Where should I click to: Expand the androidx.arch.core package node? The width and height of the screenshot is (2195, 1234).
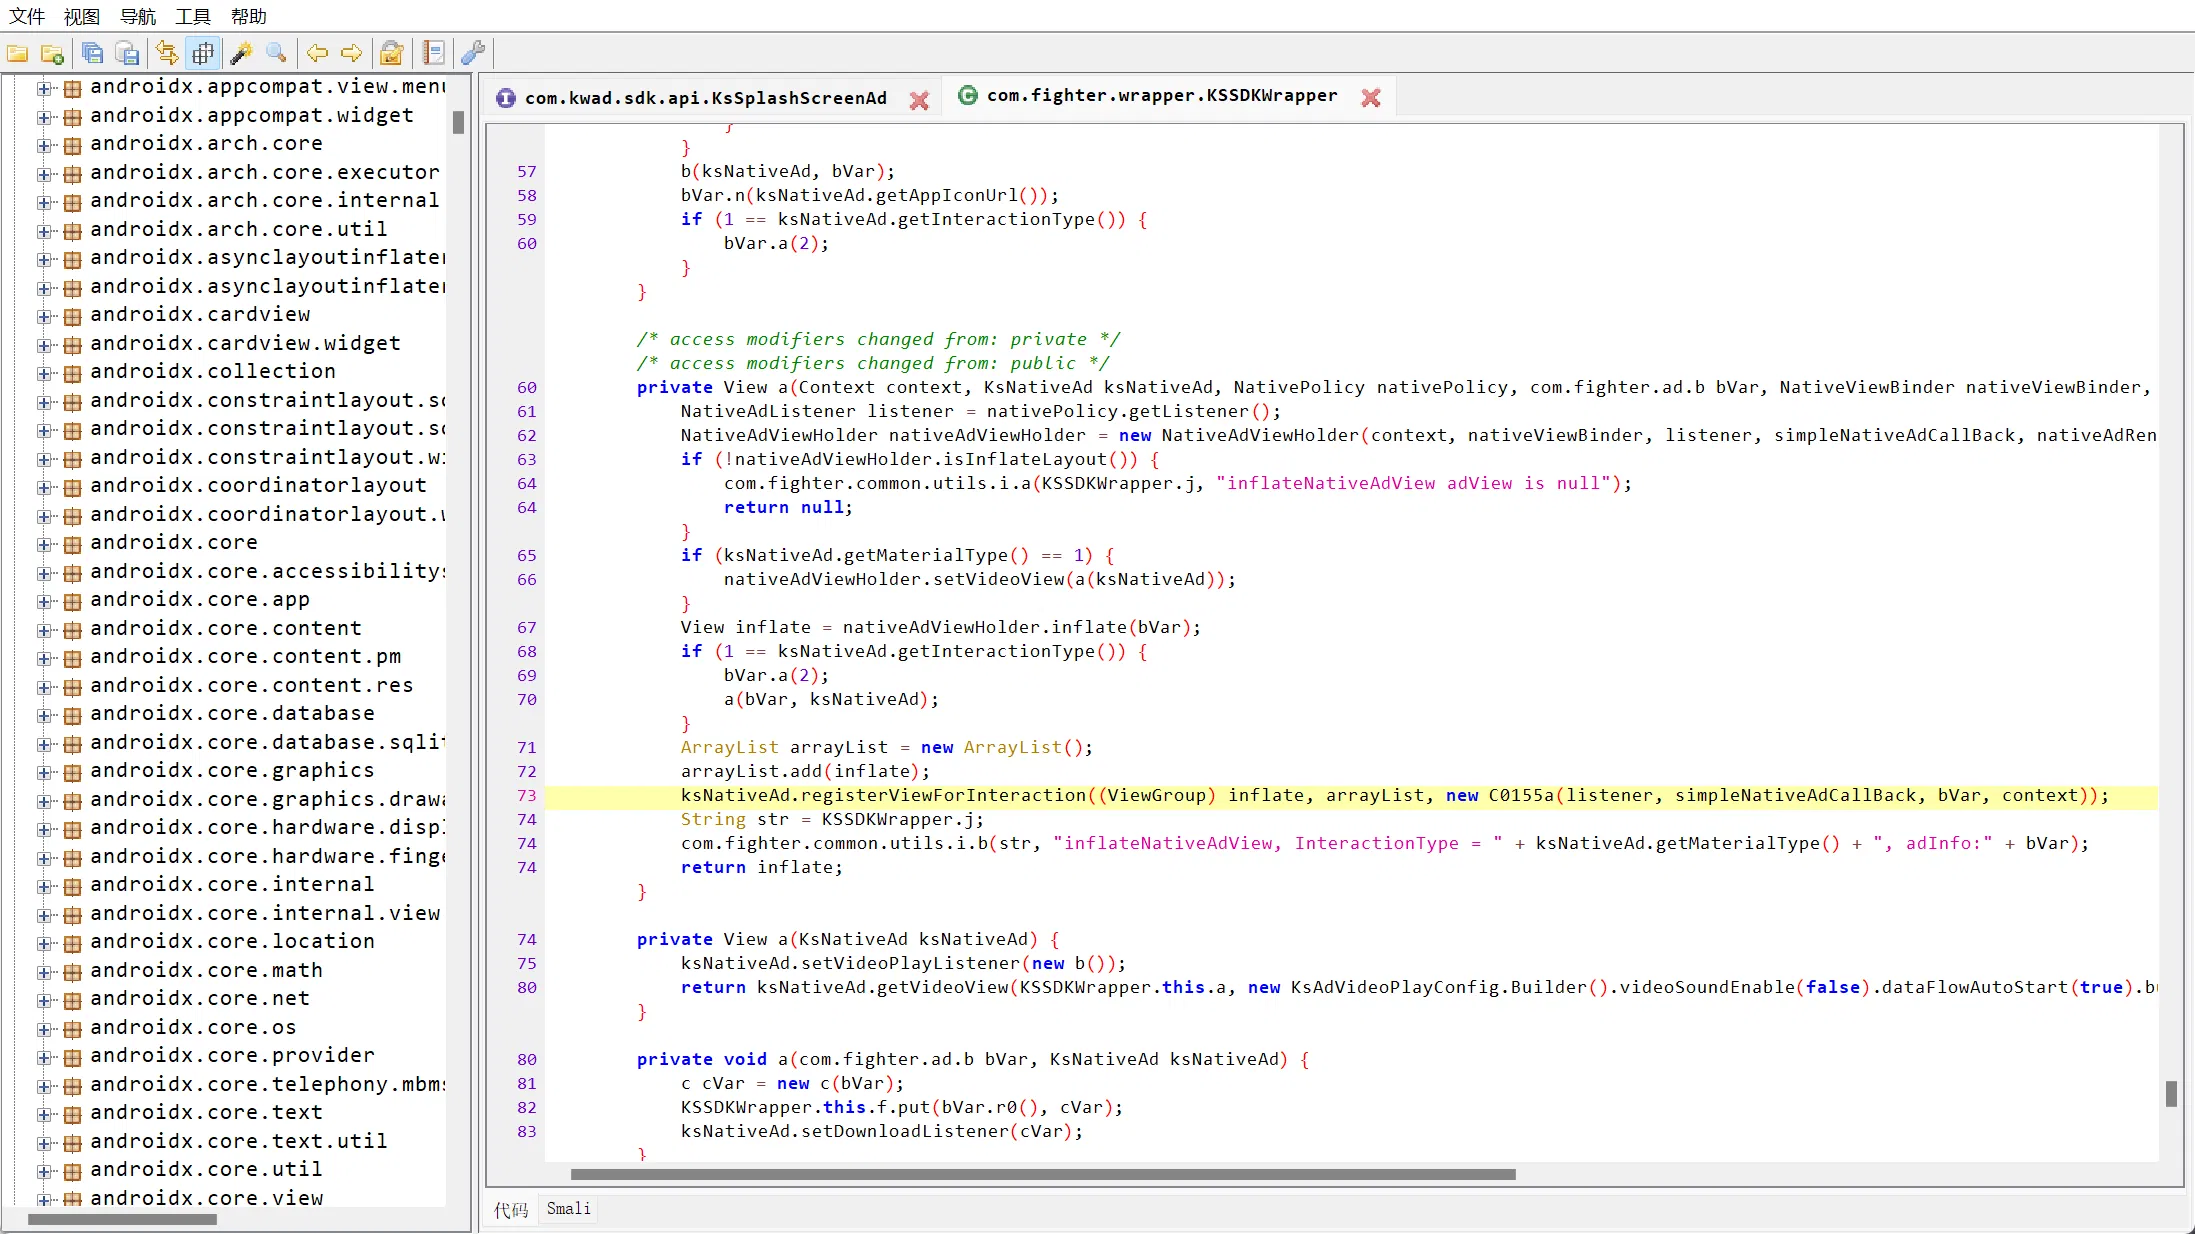44,145
